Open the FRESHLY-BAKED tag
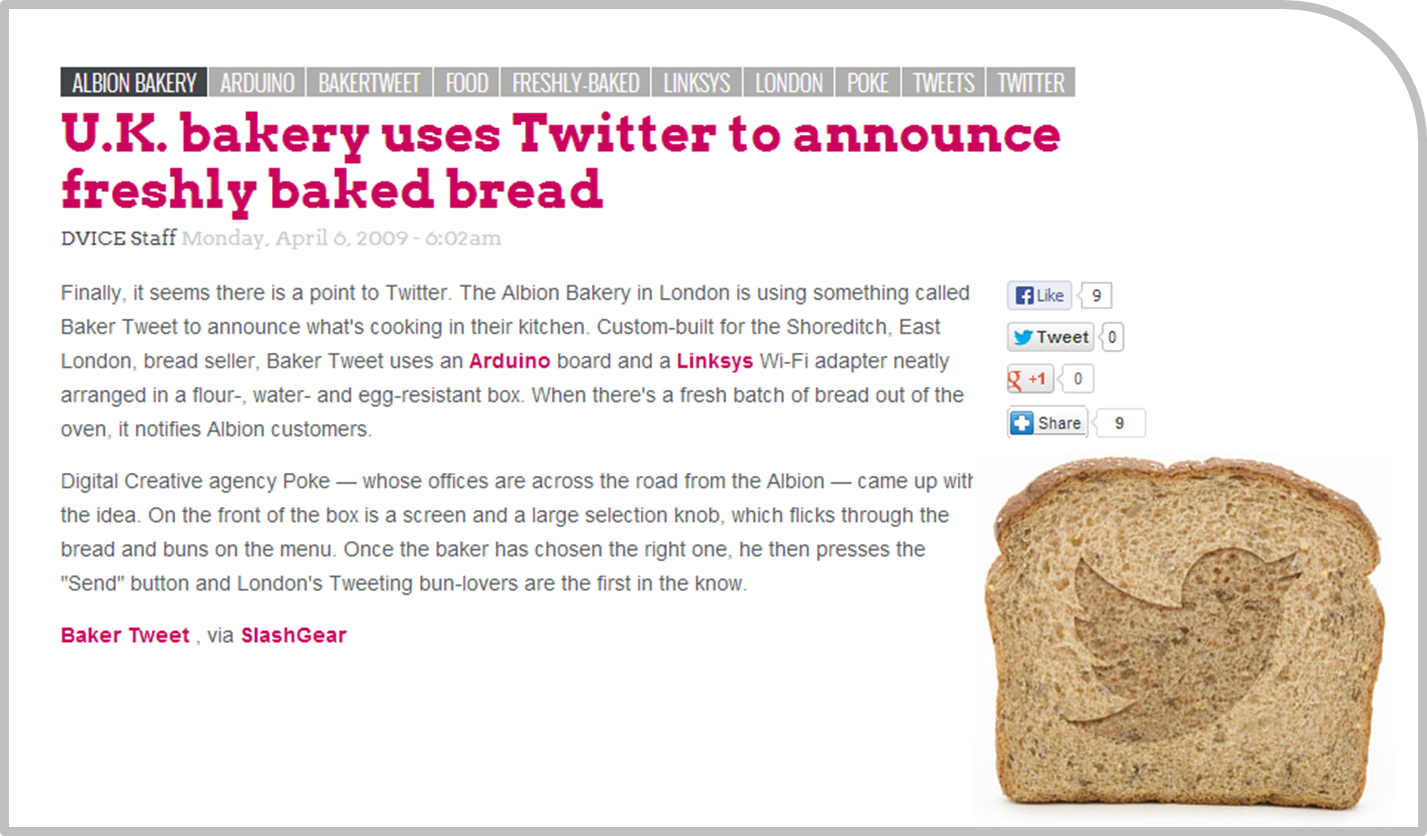1427x836 pixels. 576,82
